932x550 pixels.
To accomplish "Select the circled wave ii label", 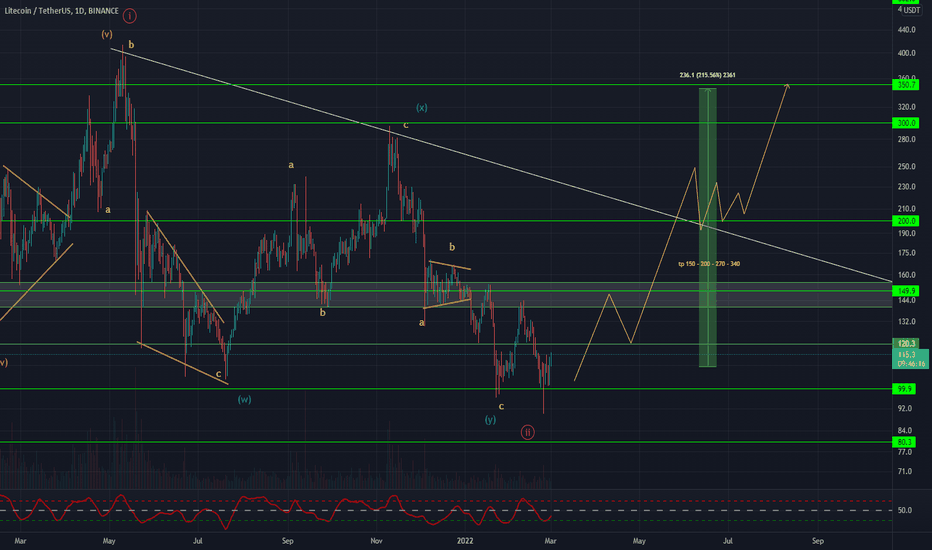I will [x=527, y=432].
